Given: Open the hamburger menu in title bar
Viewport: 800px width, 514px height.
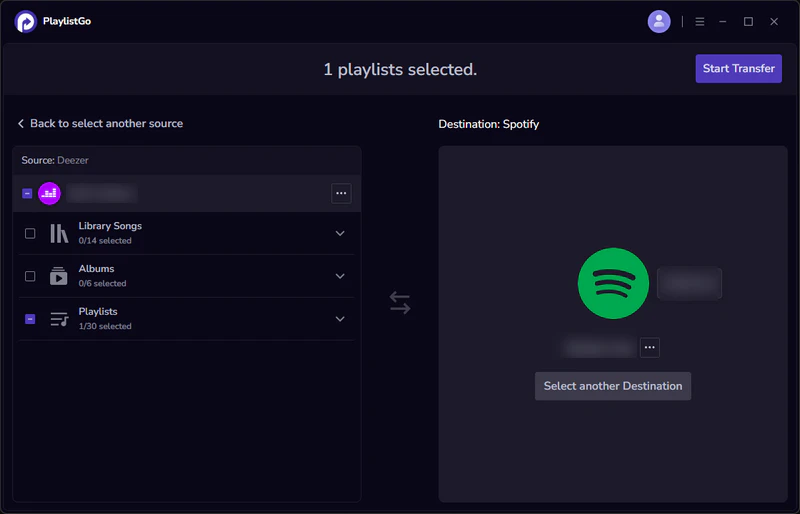Looking at the screenshot, I should [x=699, y=21].
